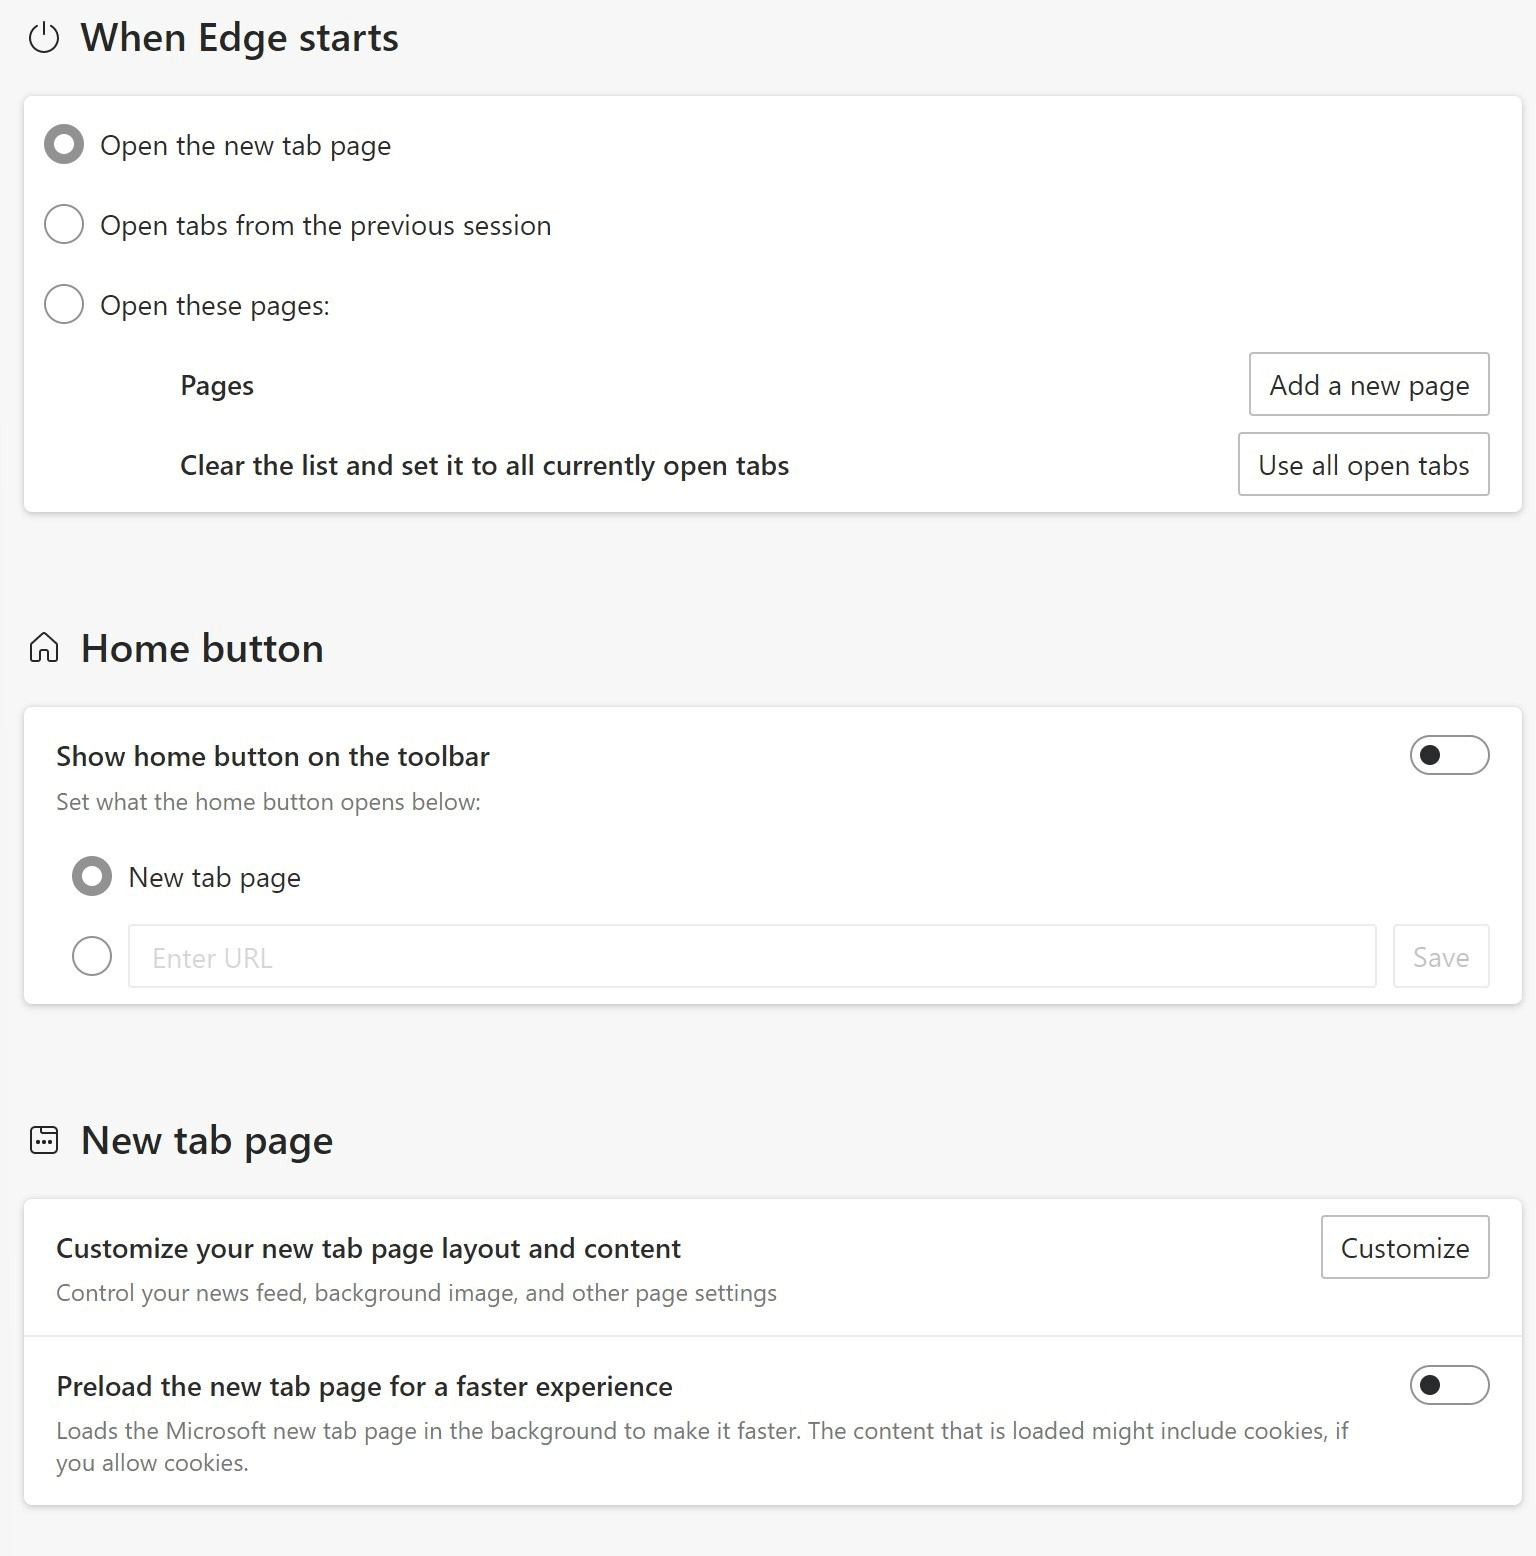Choose "Open tabs from the previous session"
Image resolution: width=1536 pixels, height=1556 pixels.
click(x=64, y=225)
